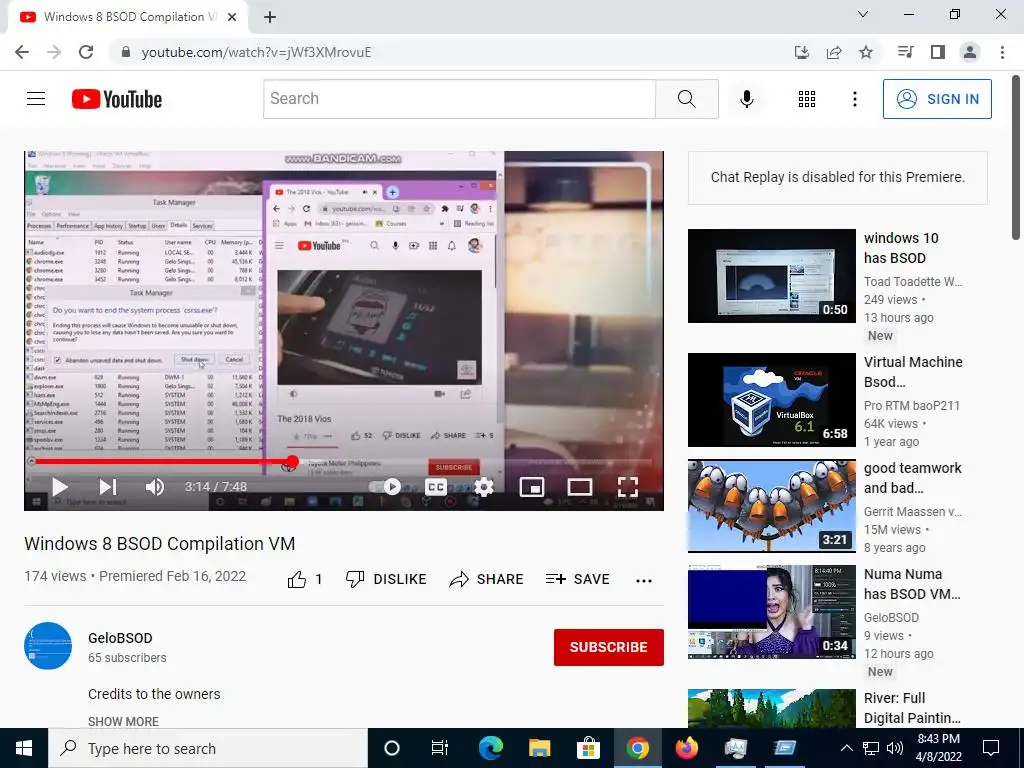Focus the YouTube search field
Viewport: 1024px width, 768px height.
pyautogui.click(x=460, y=99)
